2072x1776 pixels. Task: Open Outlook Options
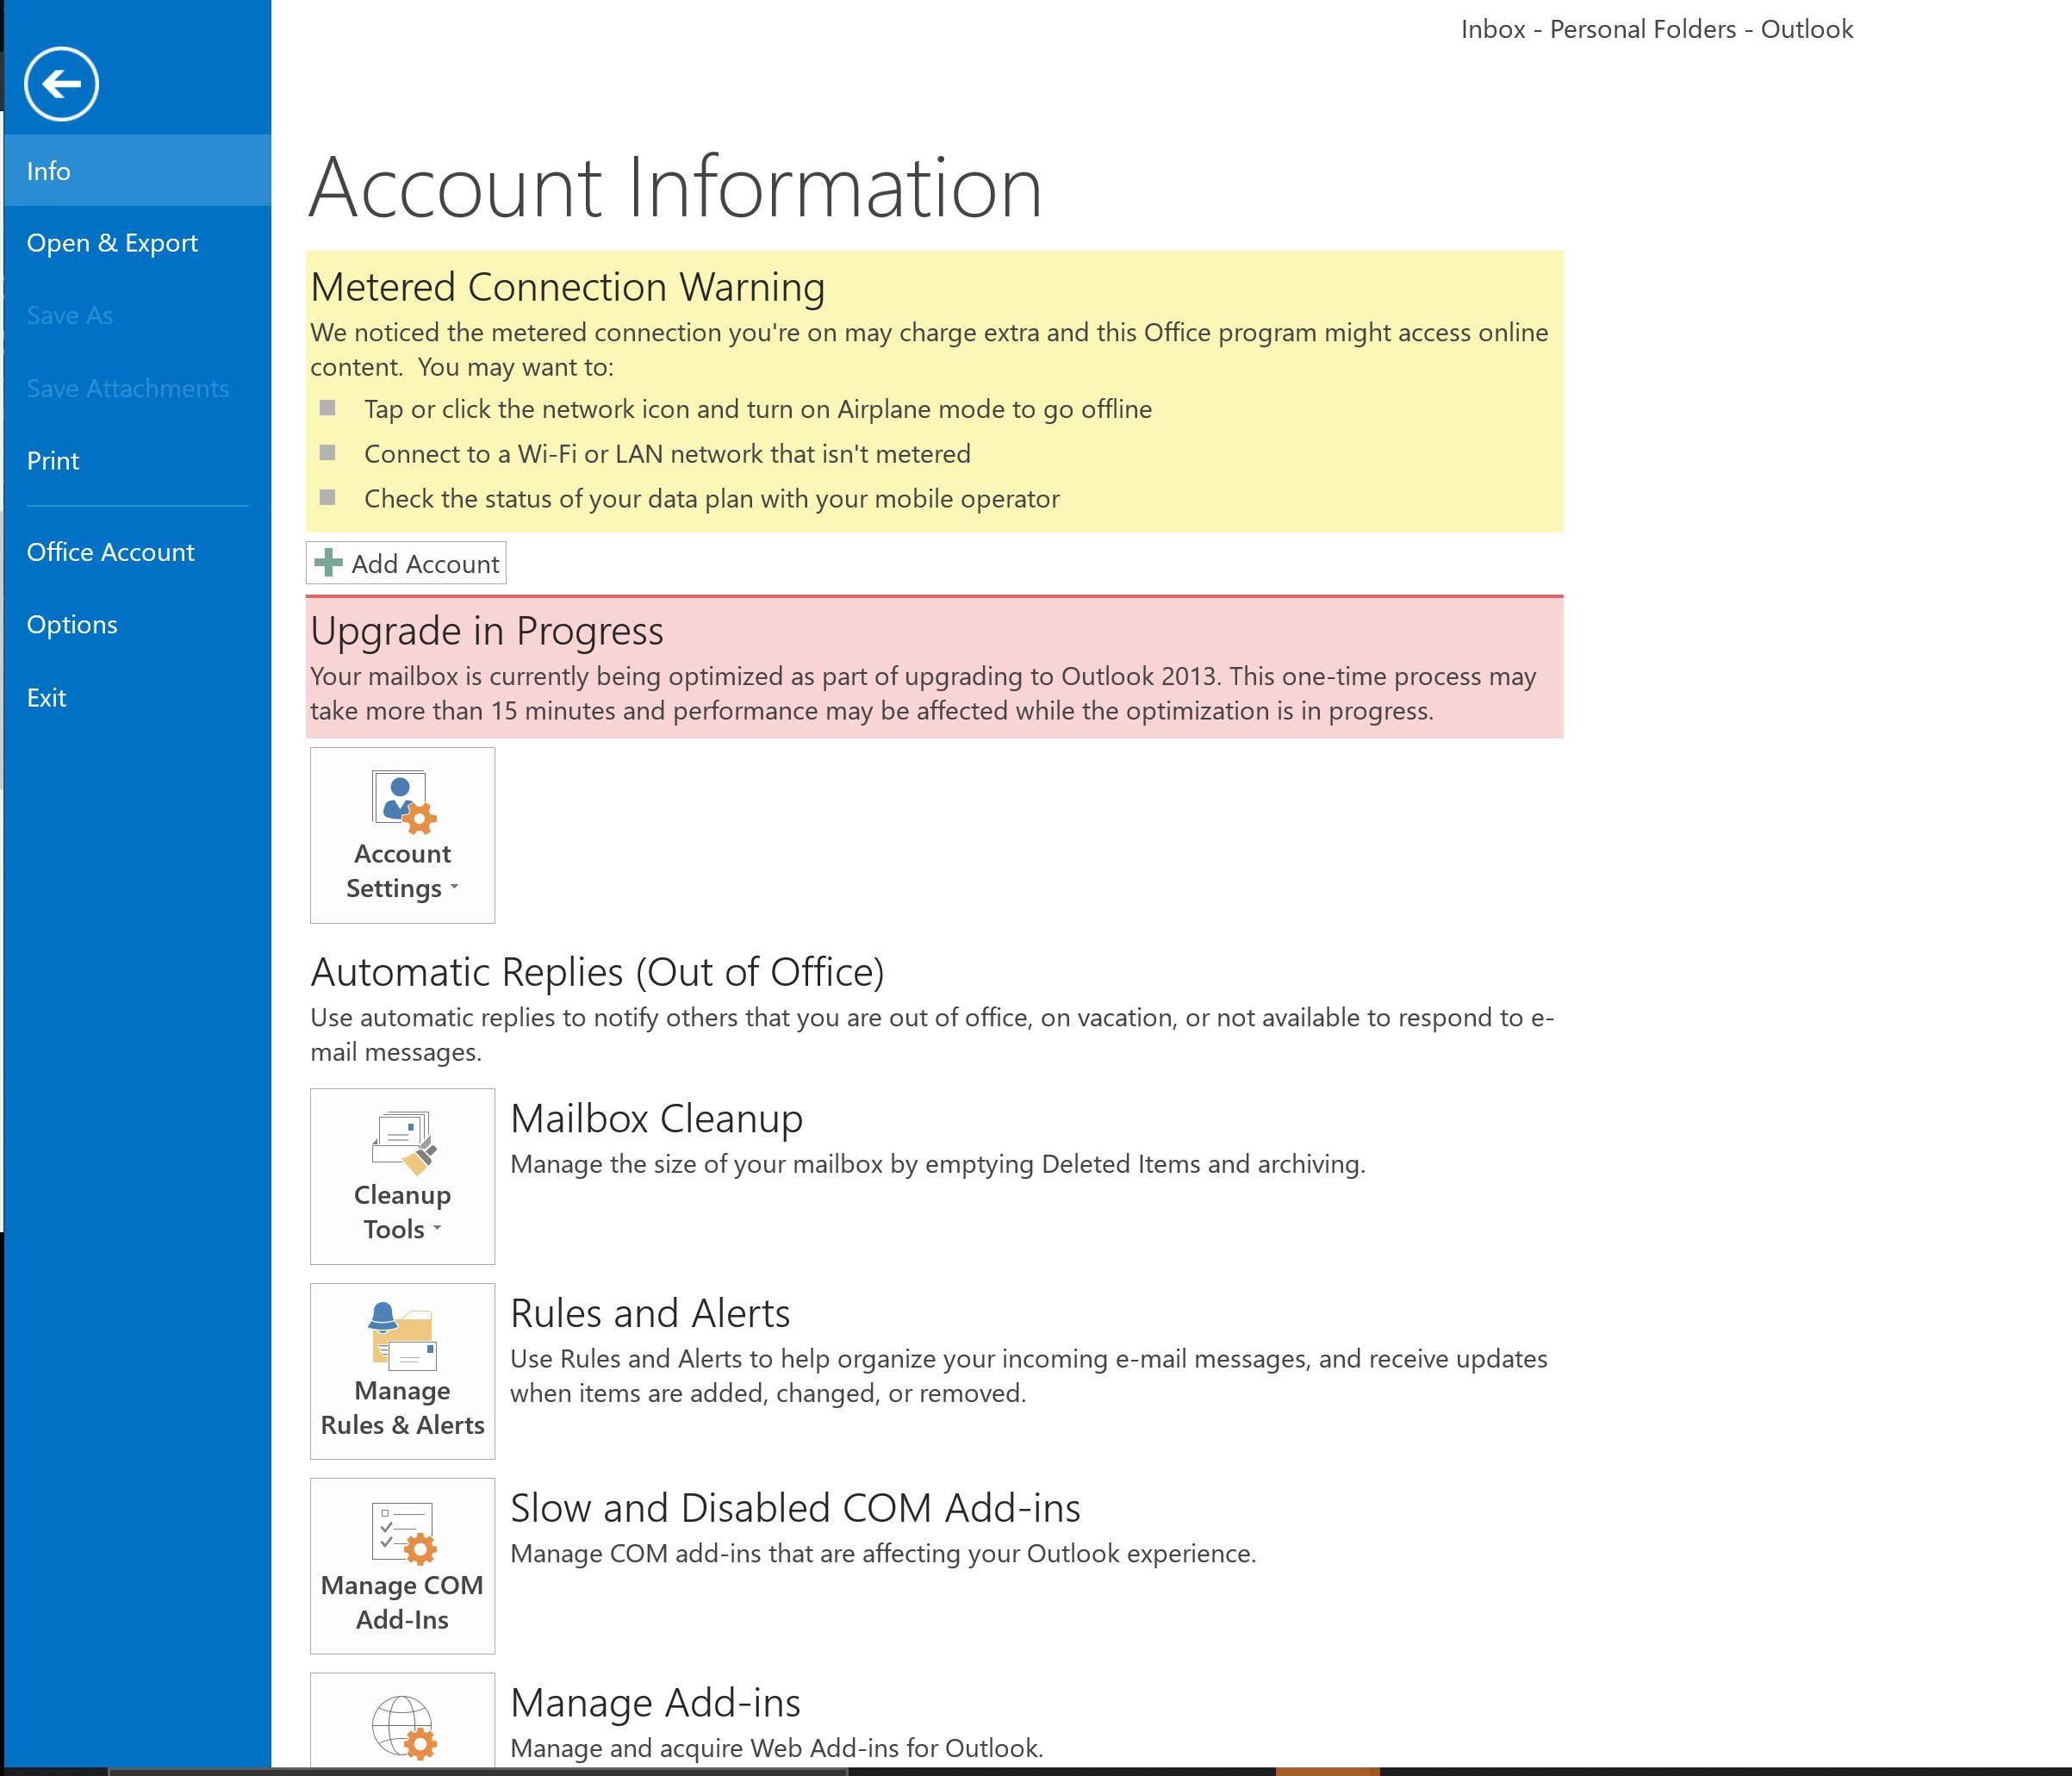72,625
